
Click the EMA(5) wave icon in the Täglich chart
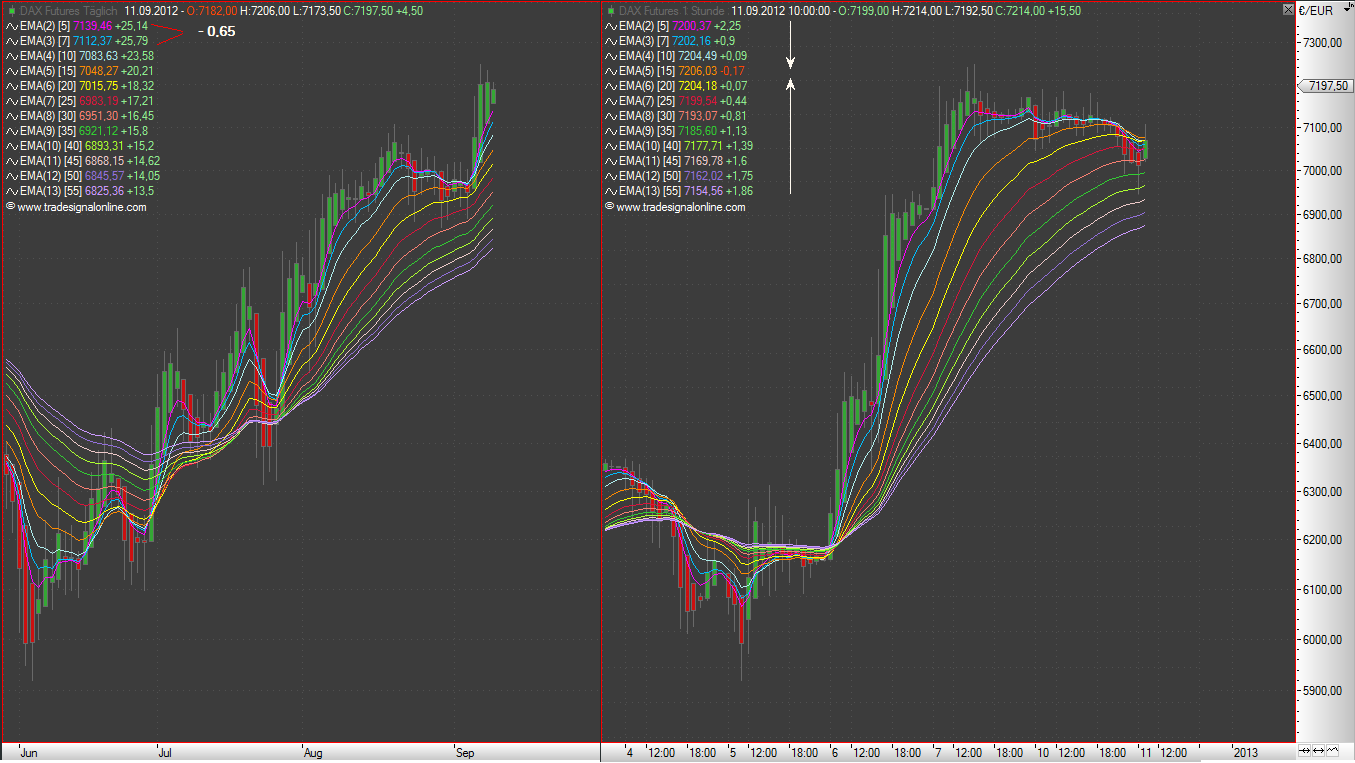click(x=11, y=71)
